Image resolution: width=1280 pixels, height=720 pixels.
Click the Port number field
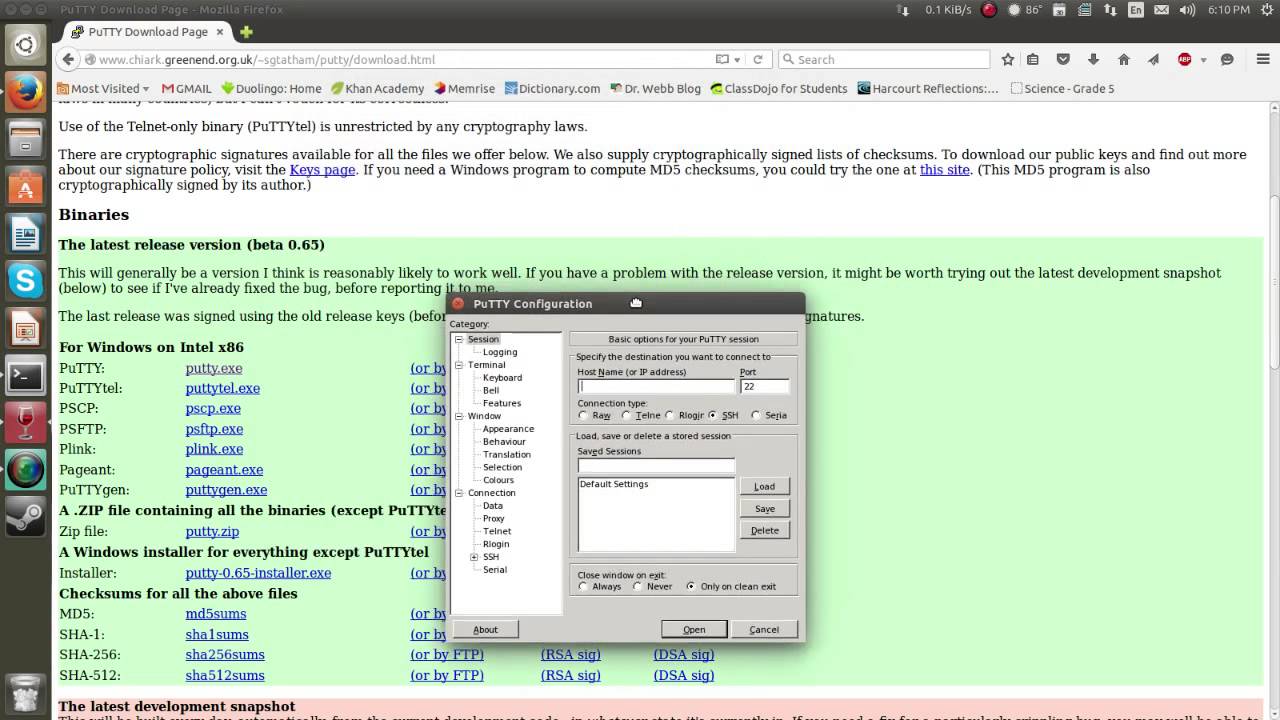coord(765,386)
